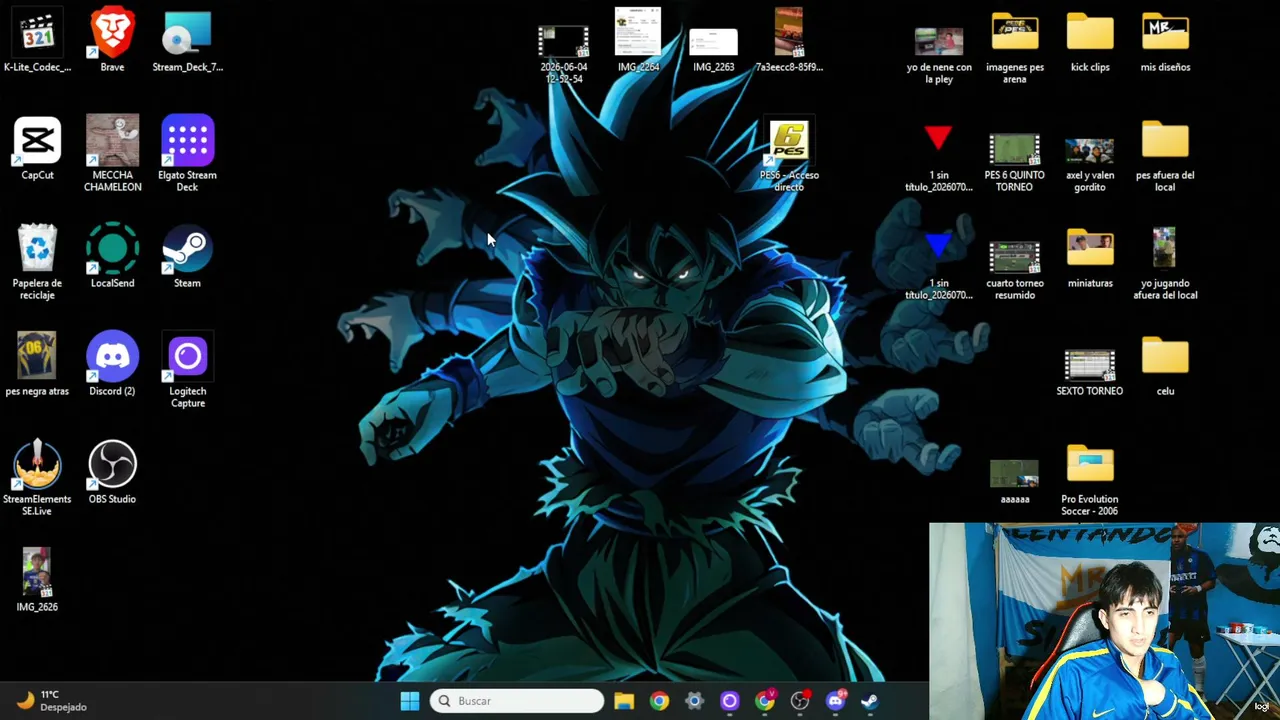Switch to OBS Studio in the taskbar

tap(800, 701)
